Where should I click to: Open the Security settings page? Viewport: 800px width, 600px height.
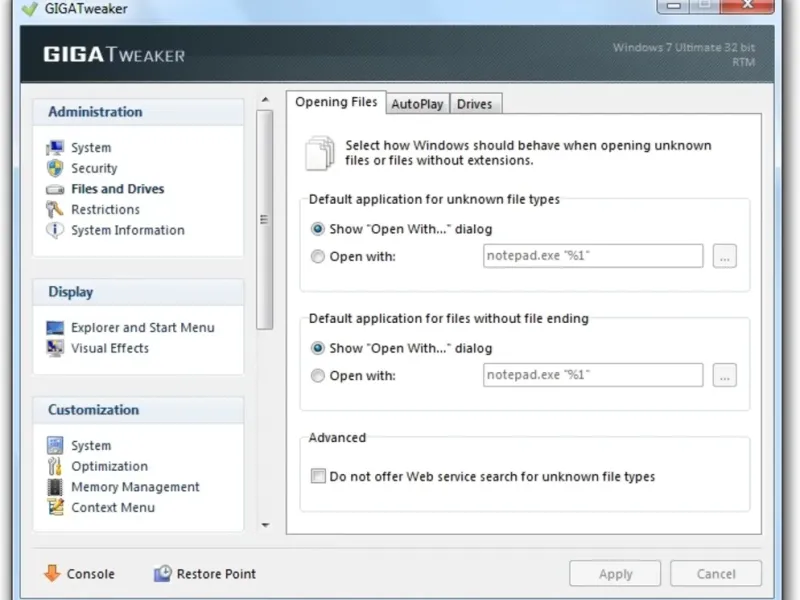94,168
